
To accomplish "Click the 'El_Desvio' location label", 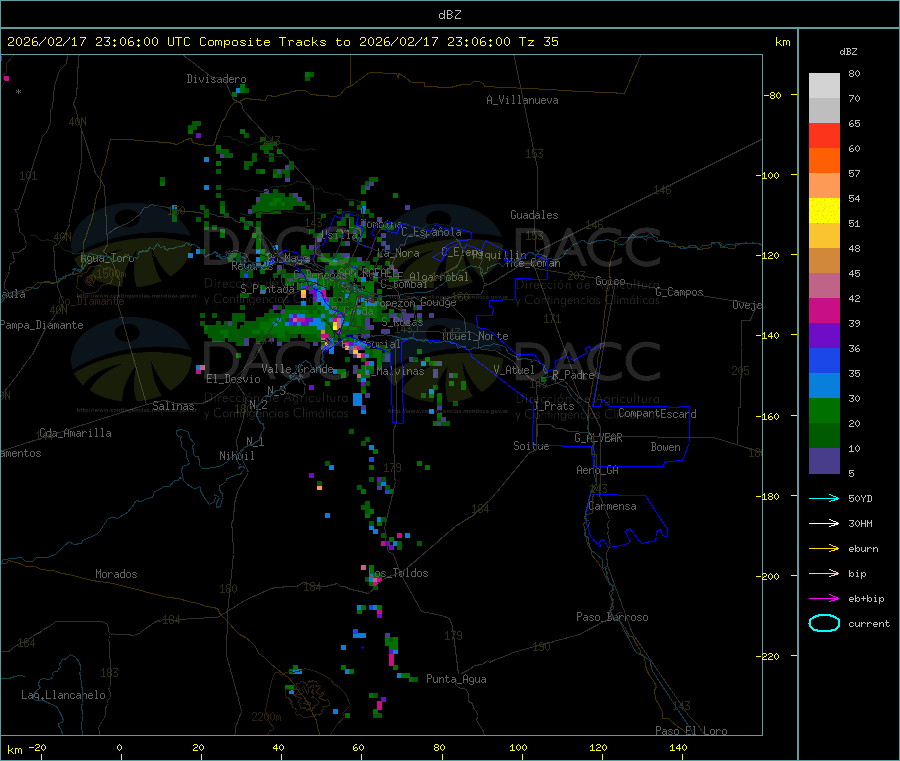I will 234,379.
